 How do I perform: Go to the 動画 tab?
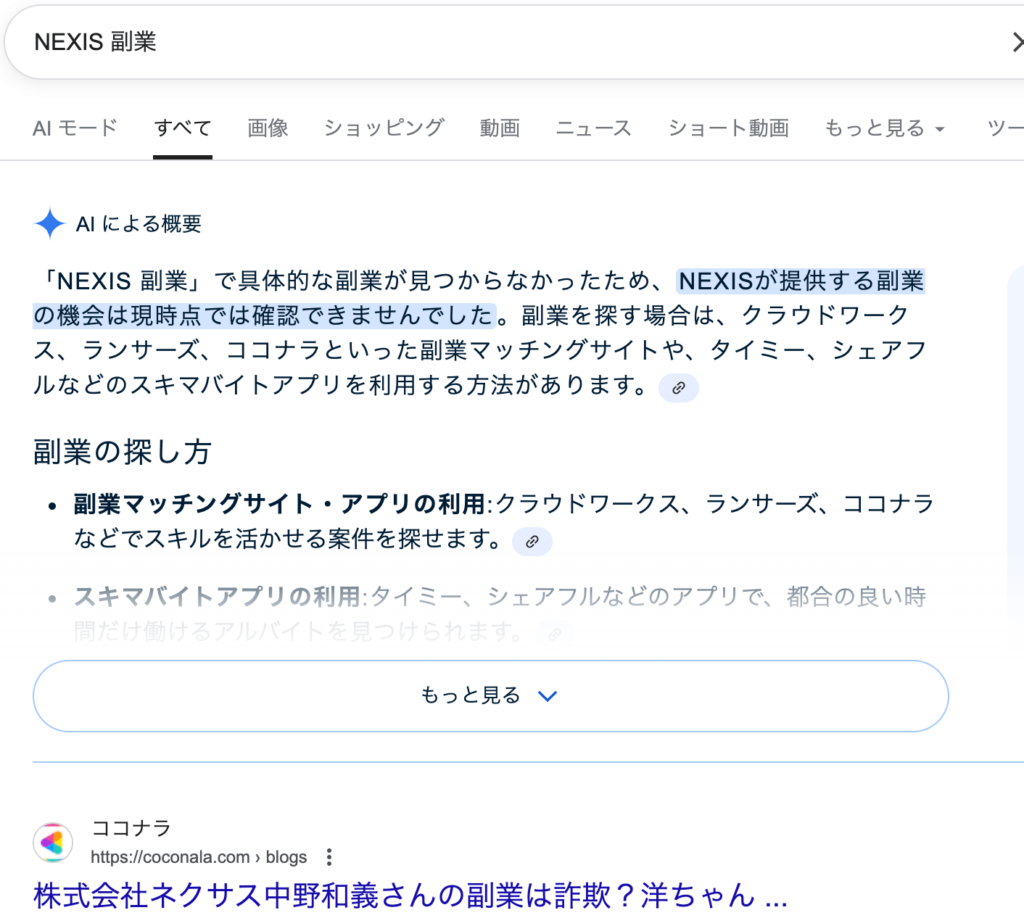tap(499, 128)
